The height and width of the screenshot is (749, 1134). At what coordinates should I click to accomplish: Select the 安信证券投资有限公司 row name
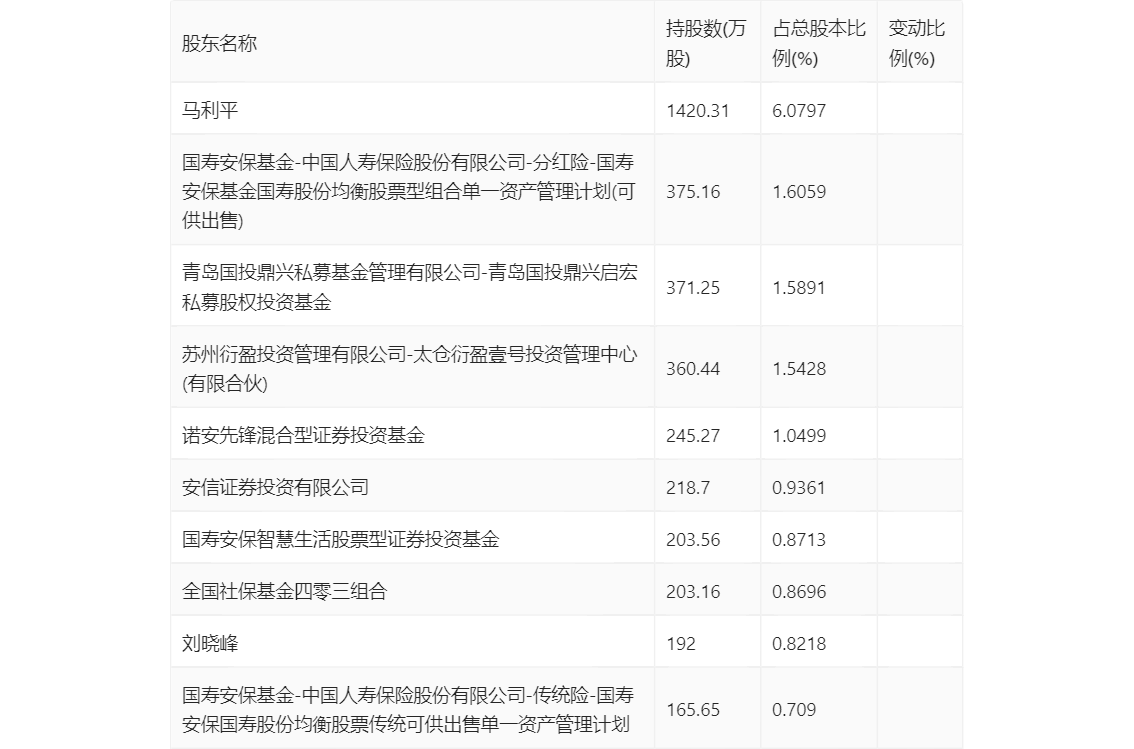[276, 487]
